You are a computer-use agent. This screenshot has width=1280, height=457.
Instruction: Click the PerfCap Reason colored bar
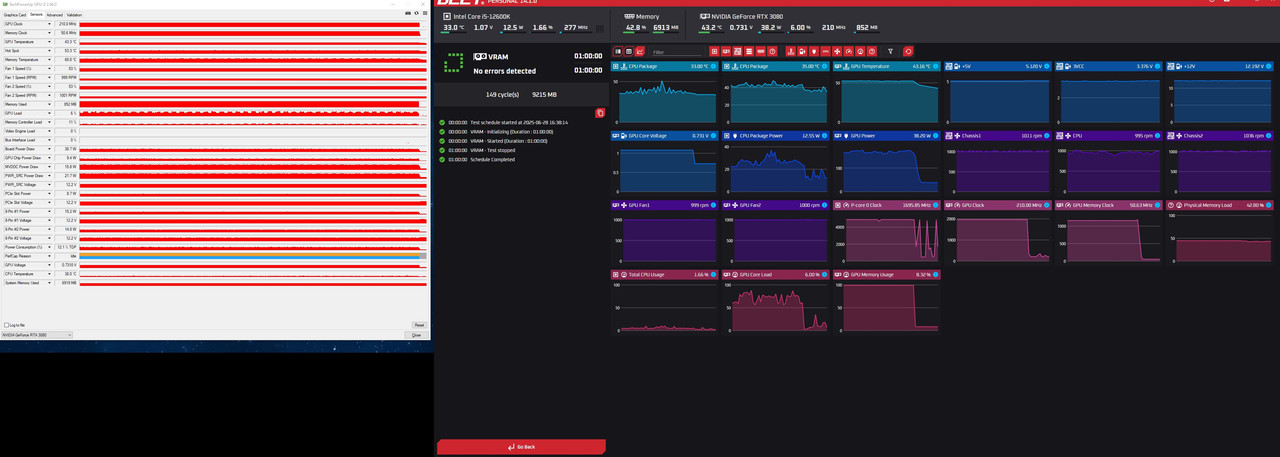pyautogui.click(x=252, y=256)
